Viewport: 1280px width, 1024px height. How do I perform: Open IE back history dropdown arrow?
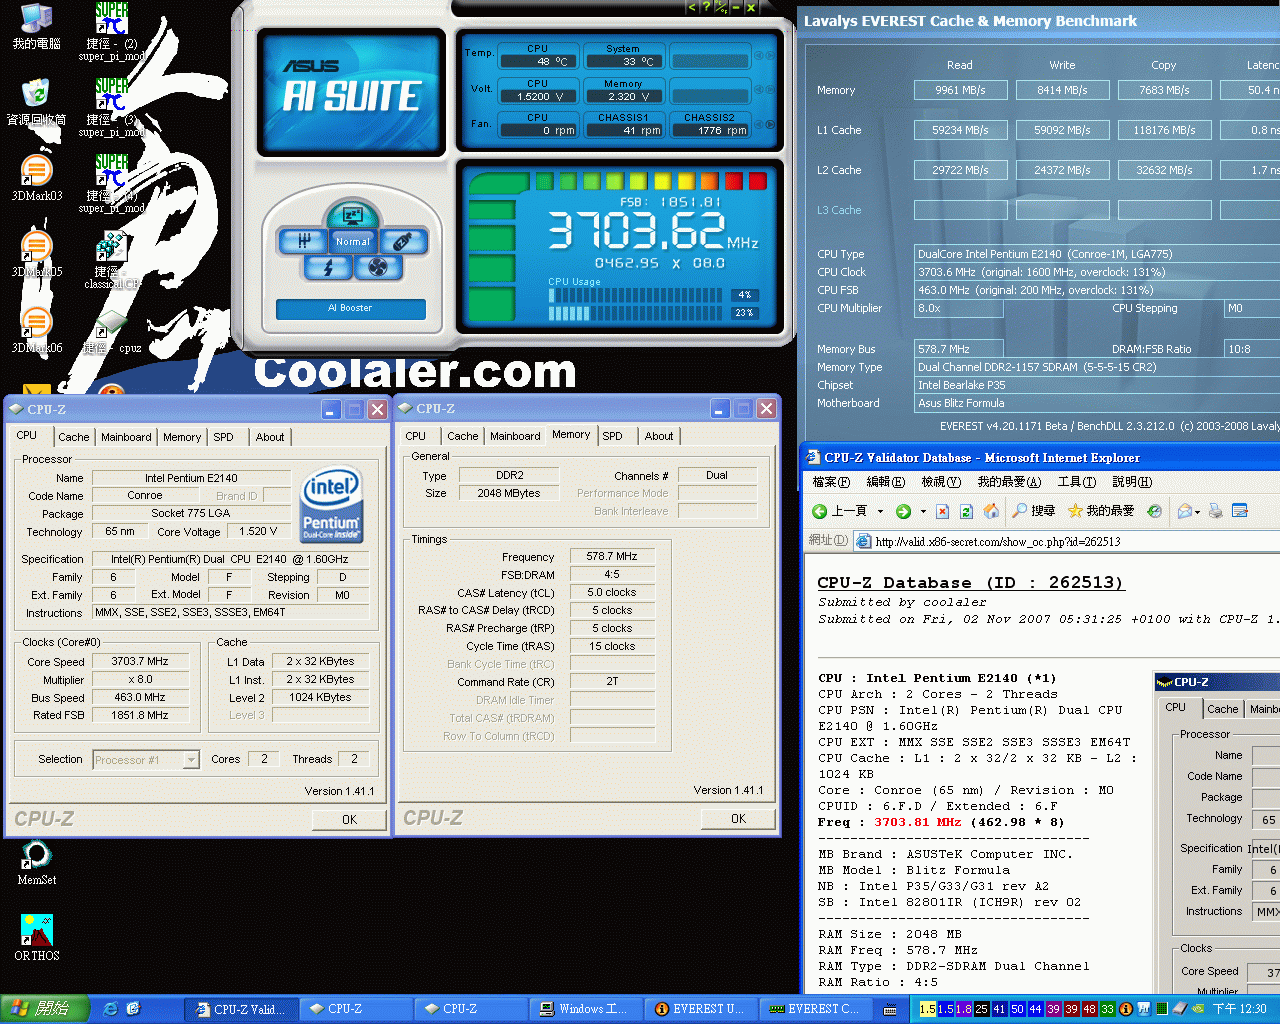click(x=881, y=511)
